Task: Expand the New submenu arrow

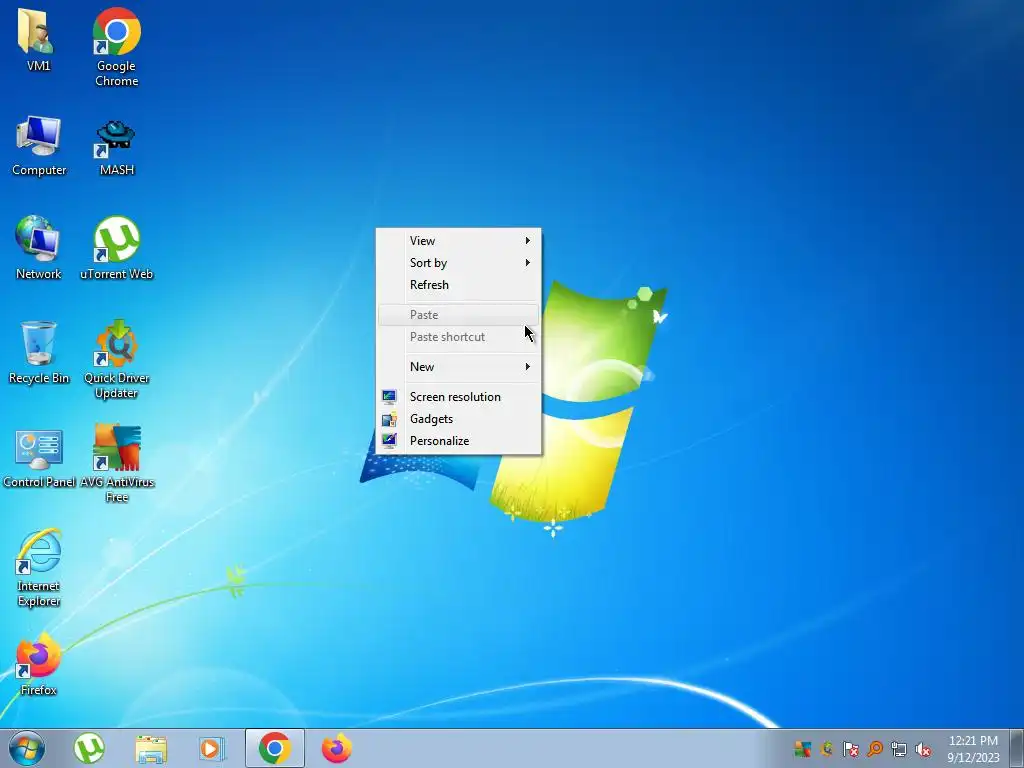Action: click(x=528, y=366)
